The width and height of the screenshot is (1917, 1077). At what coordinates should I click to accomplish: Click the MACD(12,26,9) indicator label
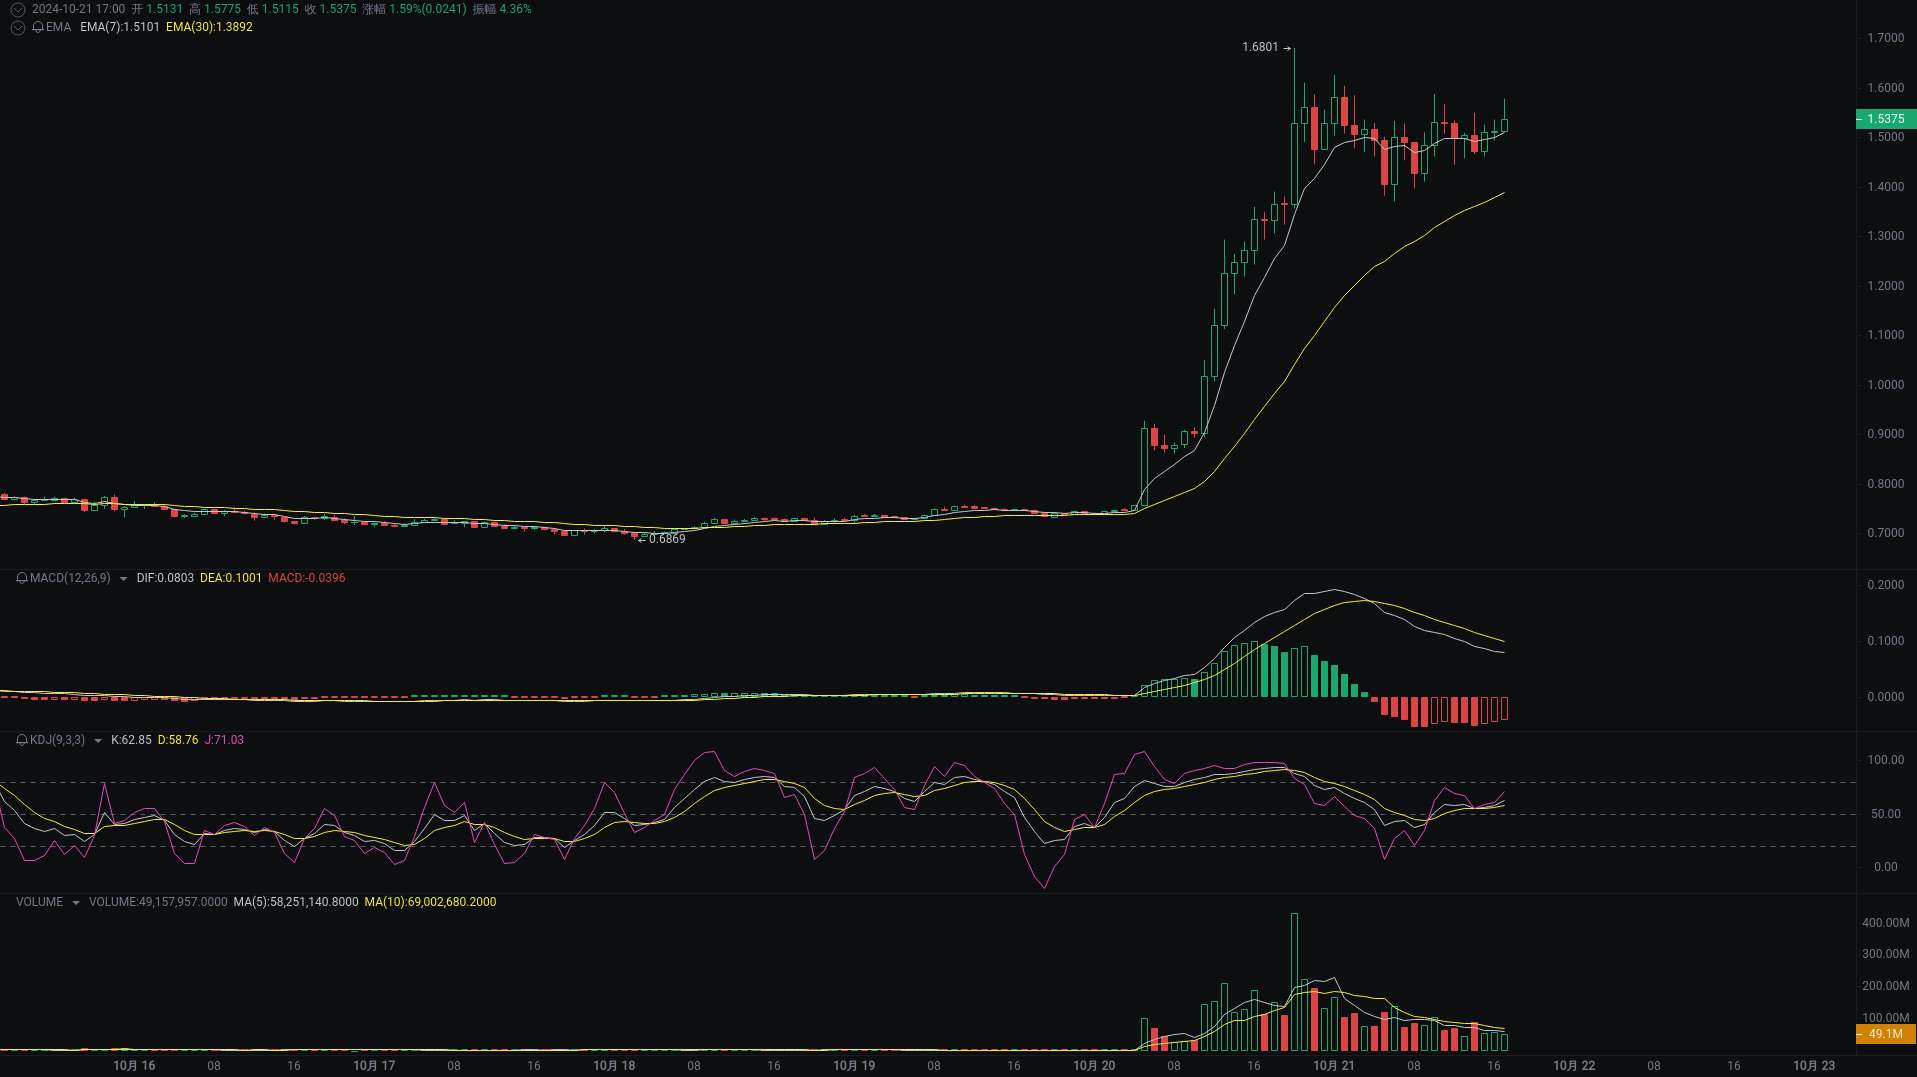coord(70,578)
